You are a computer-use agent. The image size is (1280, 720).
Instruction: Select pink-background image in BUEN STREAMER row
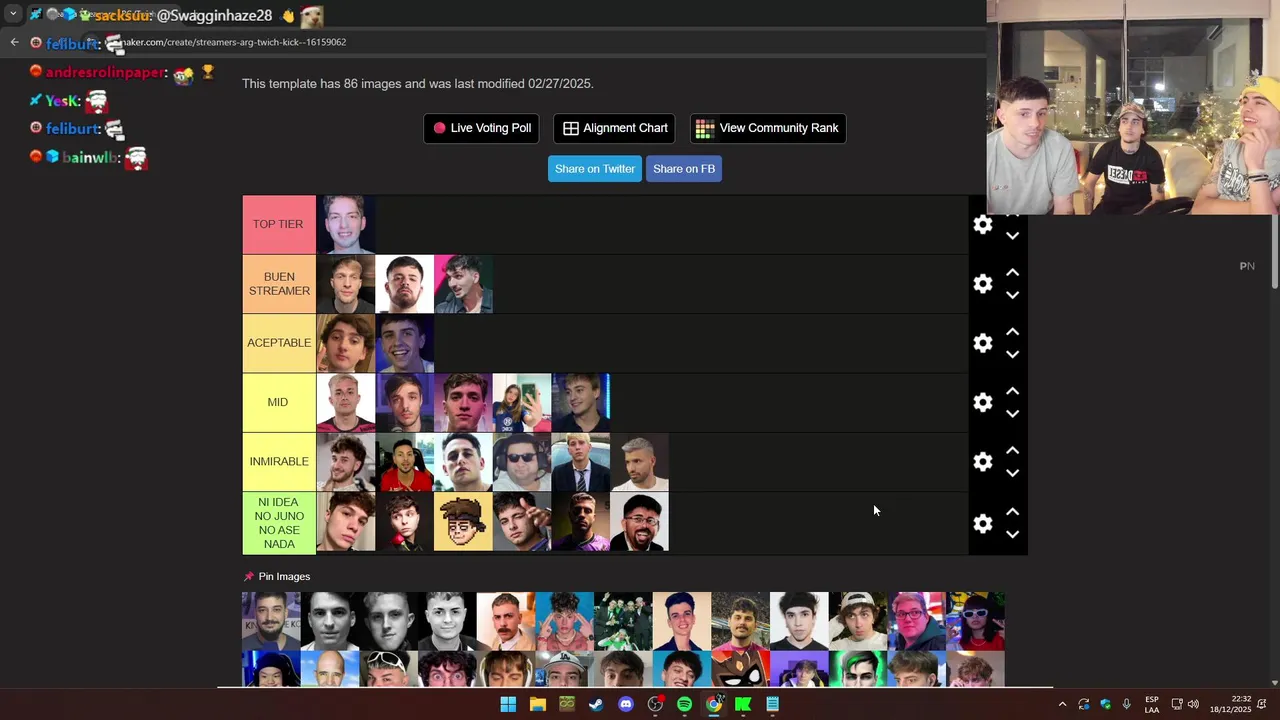[x=463, y=284]
